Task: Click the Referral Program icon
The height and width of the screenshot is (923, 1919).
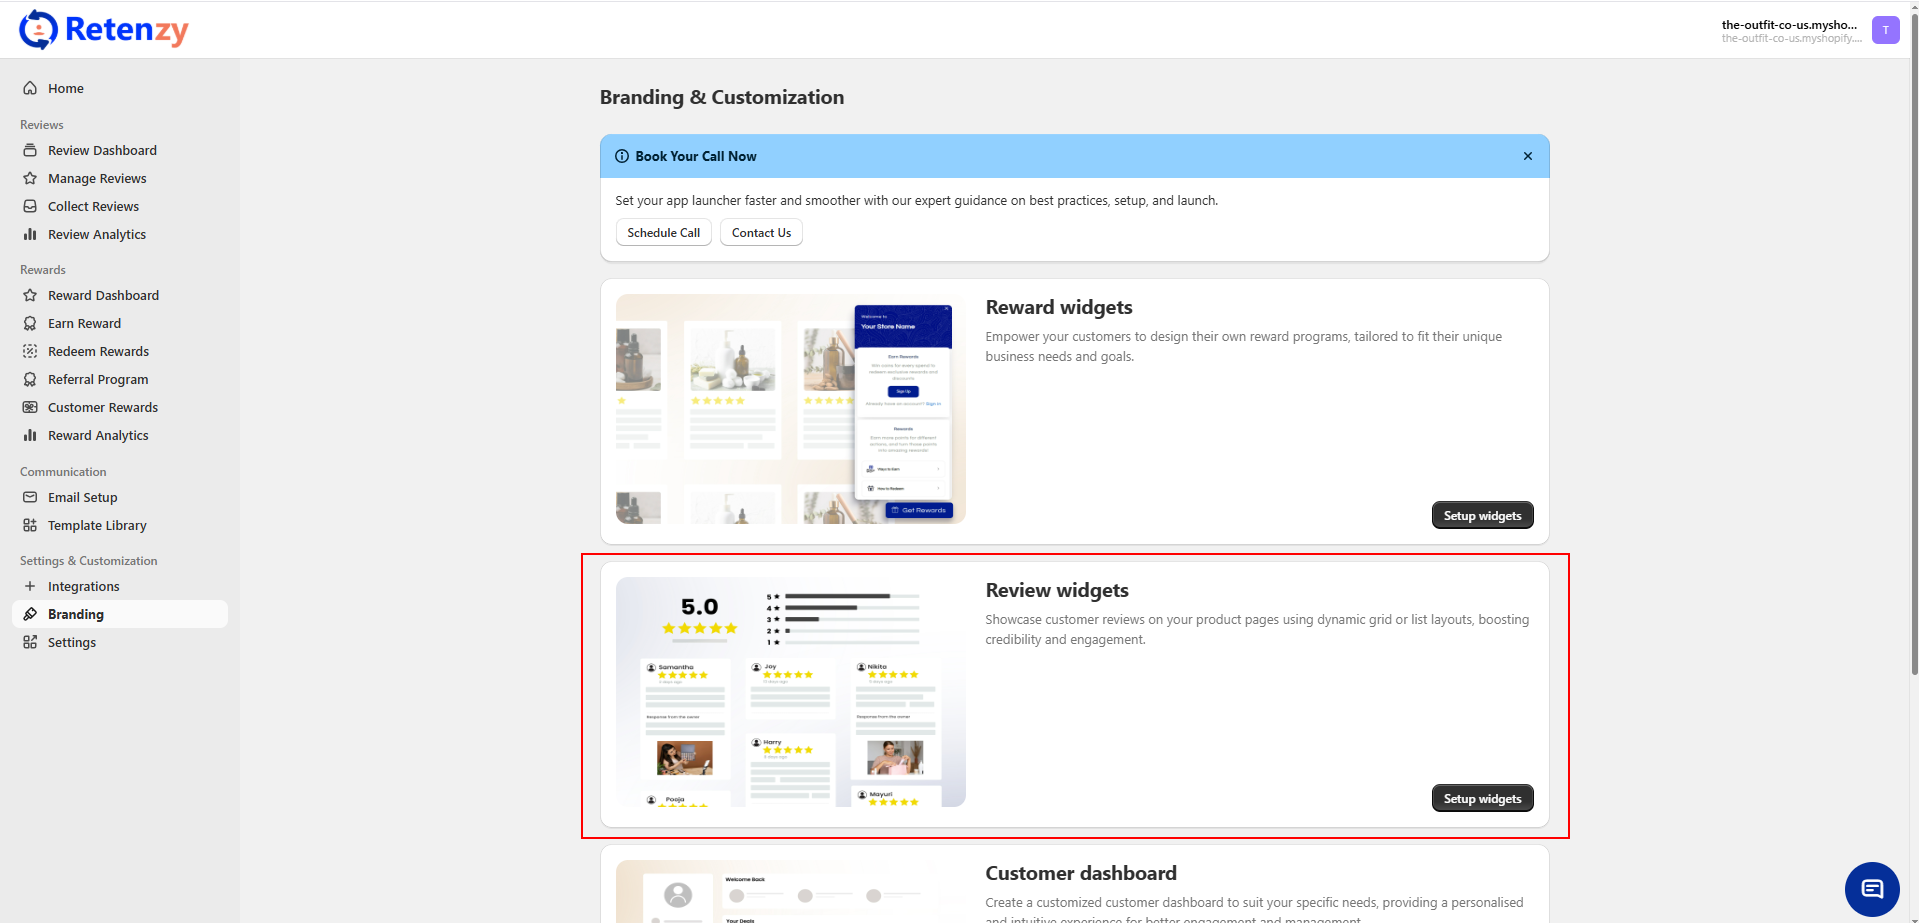Action: 30,379
